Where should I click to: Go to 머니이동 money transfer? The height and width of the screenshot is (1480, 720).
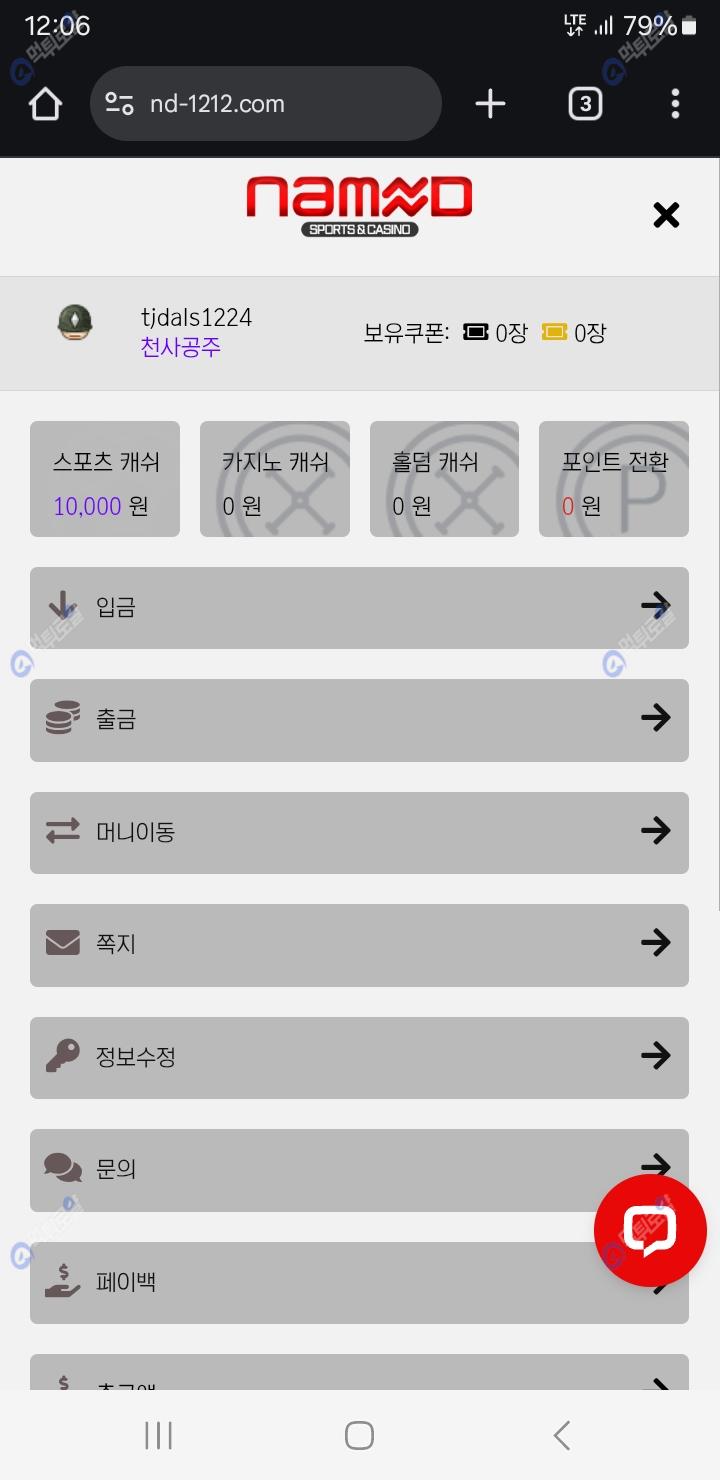click(x=359, y=832)
